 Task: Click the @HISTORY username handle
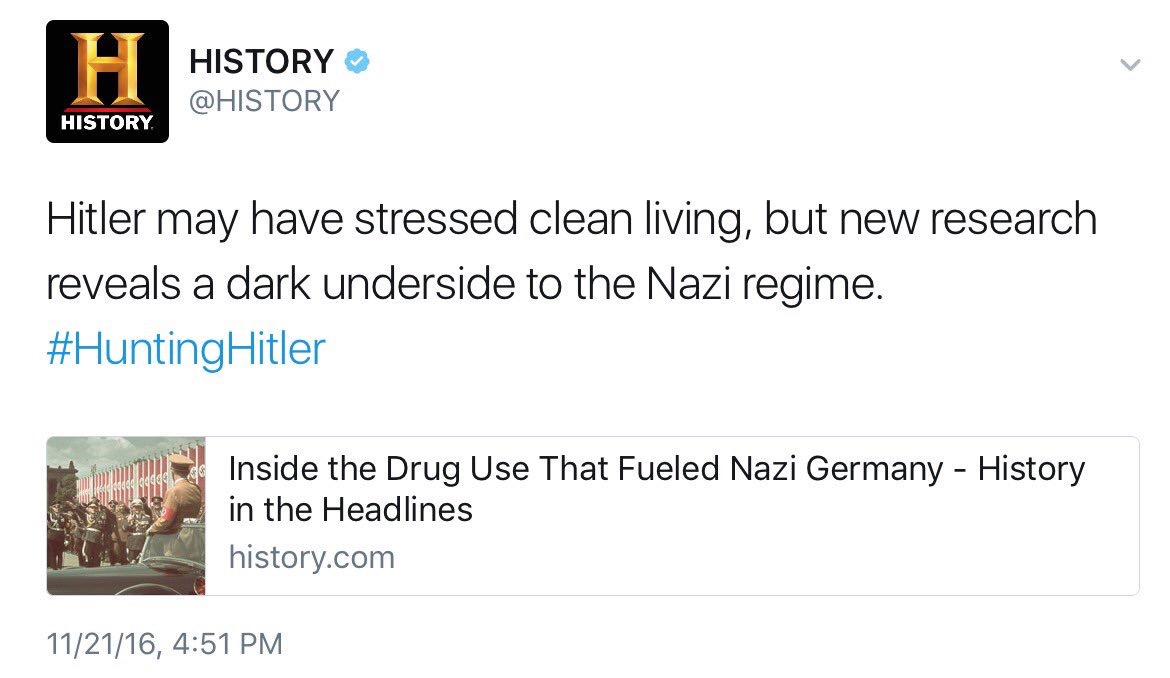pos(264,101)
